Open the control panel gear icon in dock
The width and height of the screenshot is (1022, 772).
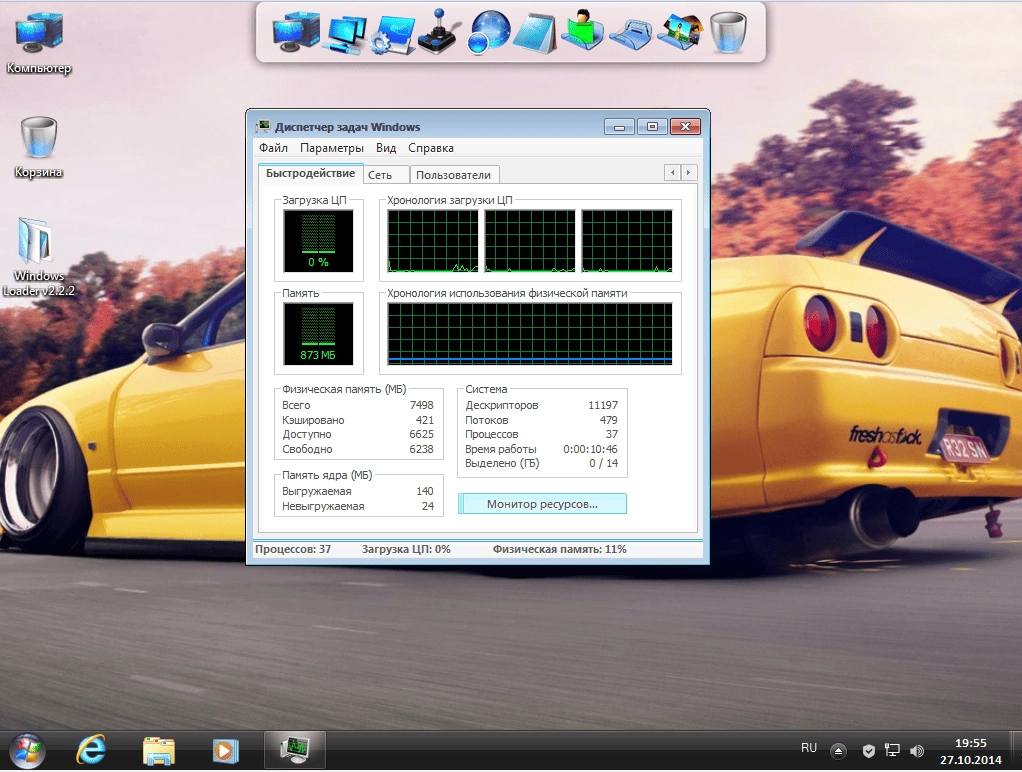392,35
